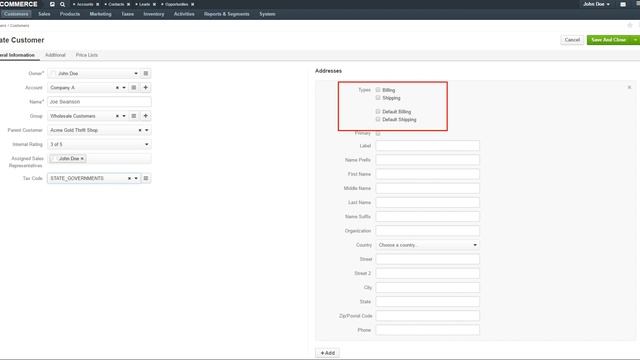Open the Activities main menu
This screenshot has width=640, height=360.
point(184,14)
